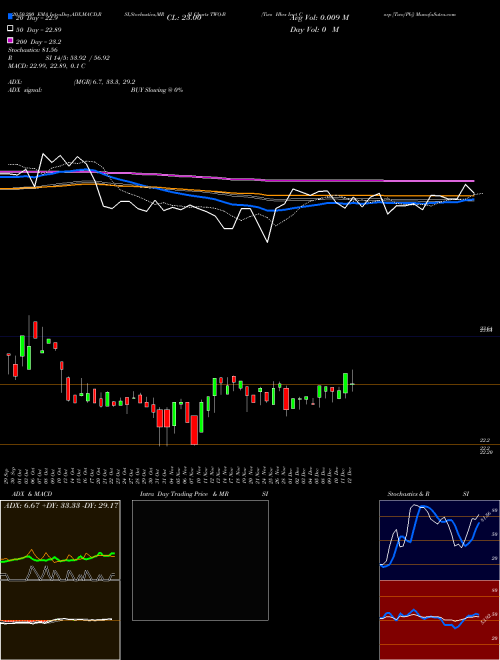
Task: Click the tall red candle at the chart's lowest point
Action: pos(194,429)
